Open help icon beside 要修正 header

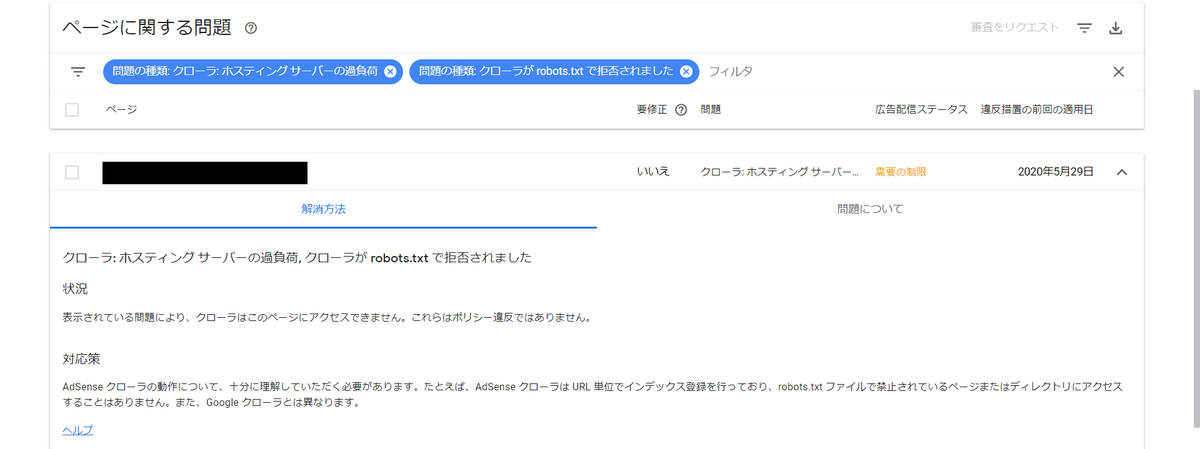pos(681,110)
